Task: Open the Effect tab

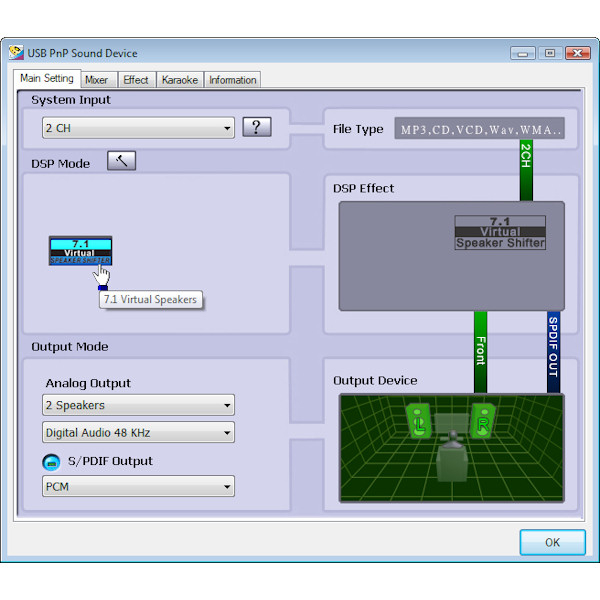Action: (136, 80)
